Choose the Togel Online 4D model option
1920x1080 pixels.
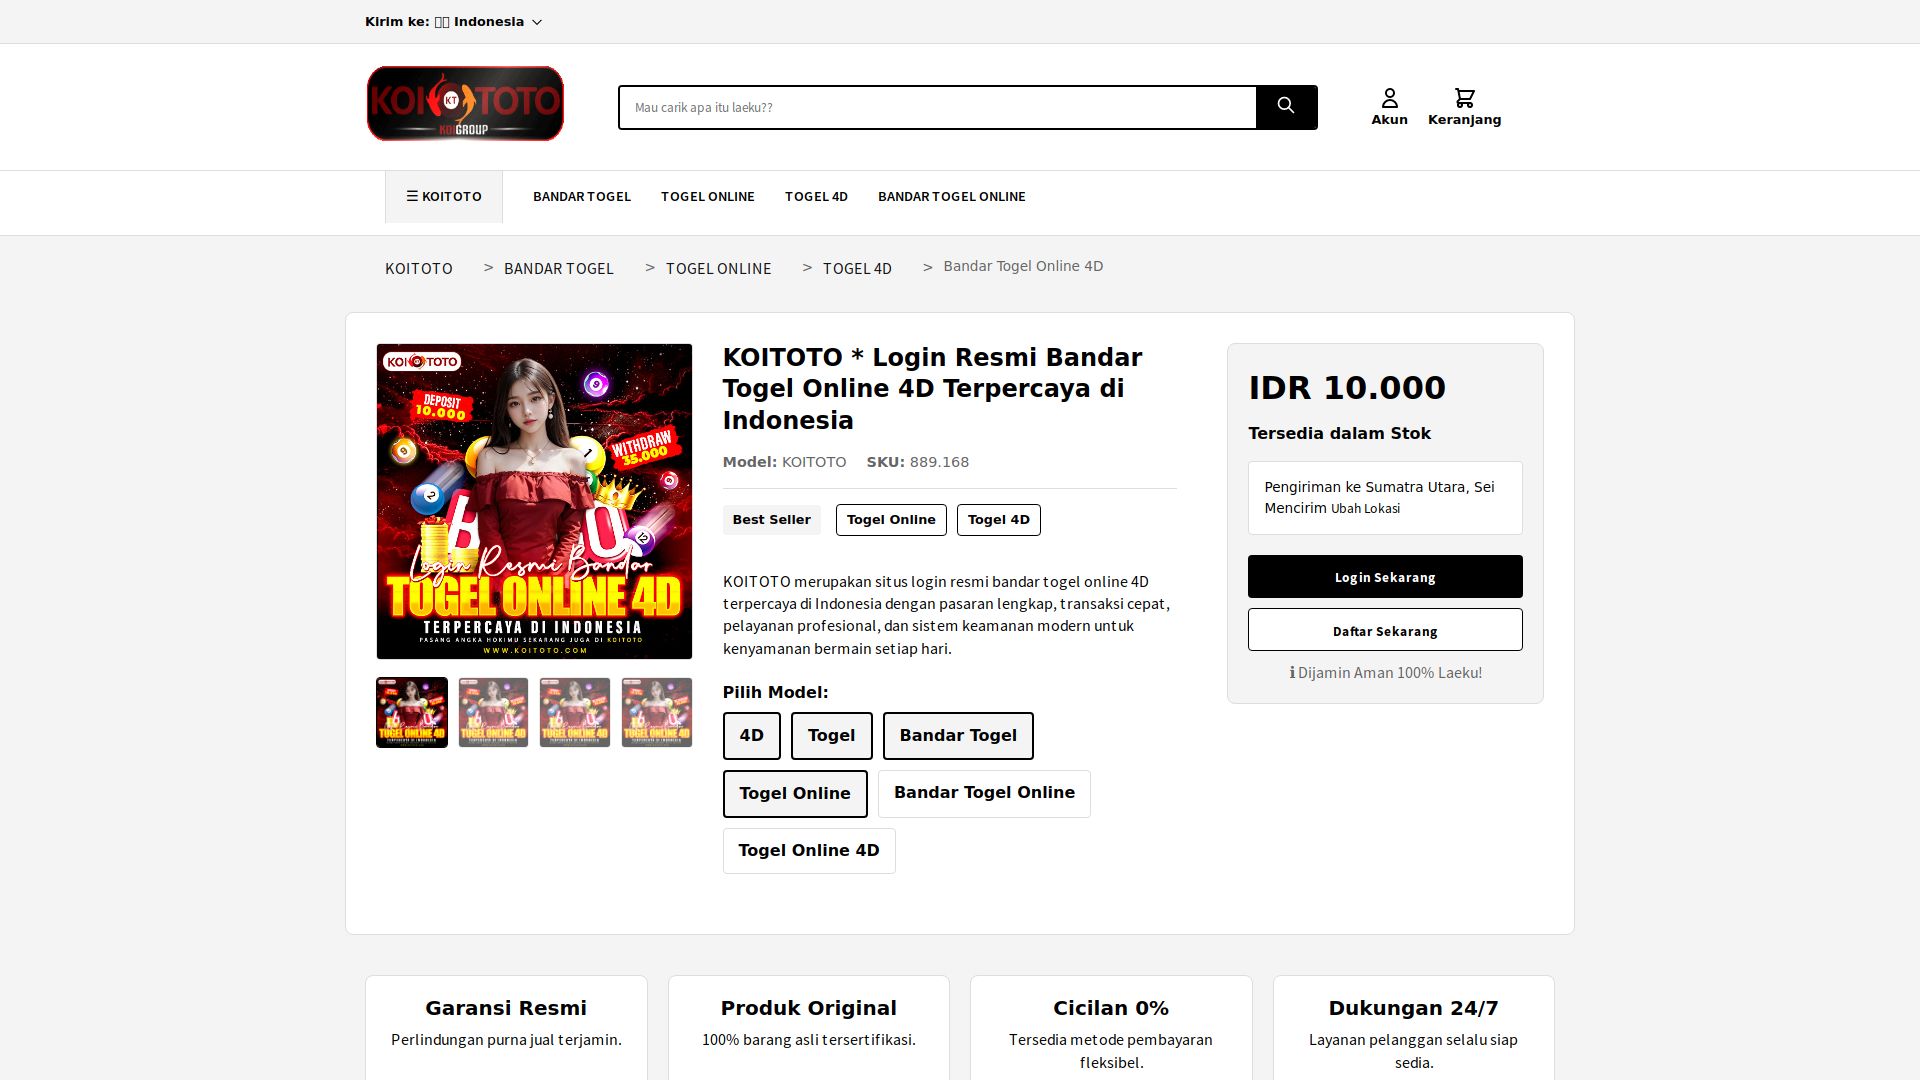click(809, 851)
